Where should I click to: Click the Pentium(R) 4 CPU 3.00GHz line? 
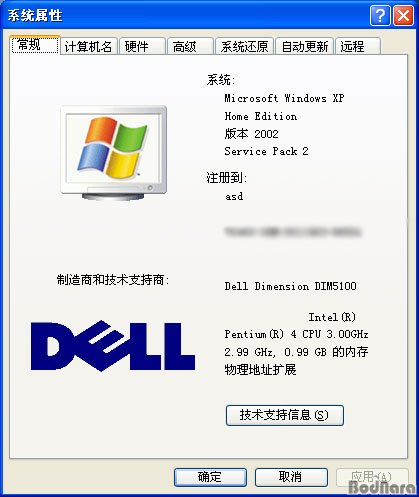pyautogui.click(x=296, y=334)
